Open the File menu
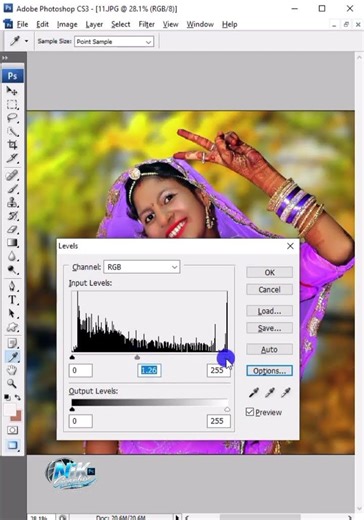Screen dimensions: 364x520 [22, 24]
